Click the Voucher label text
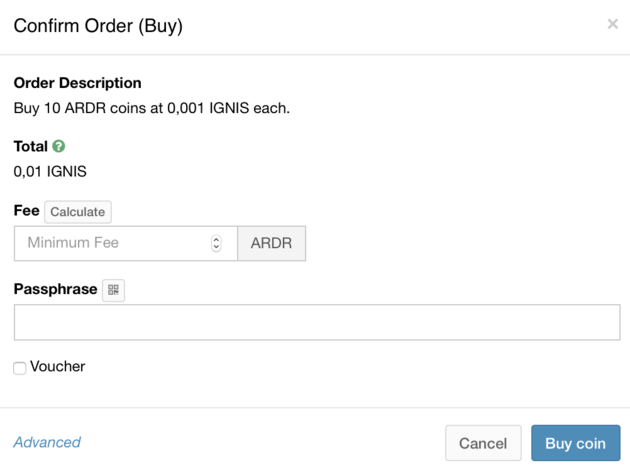630x475 pixels. (x=58, y=367)
